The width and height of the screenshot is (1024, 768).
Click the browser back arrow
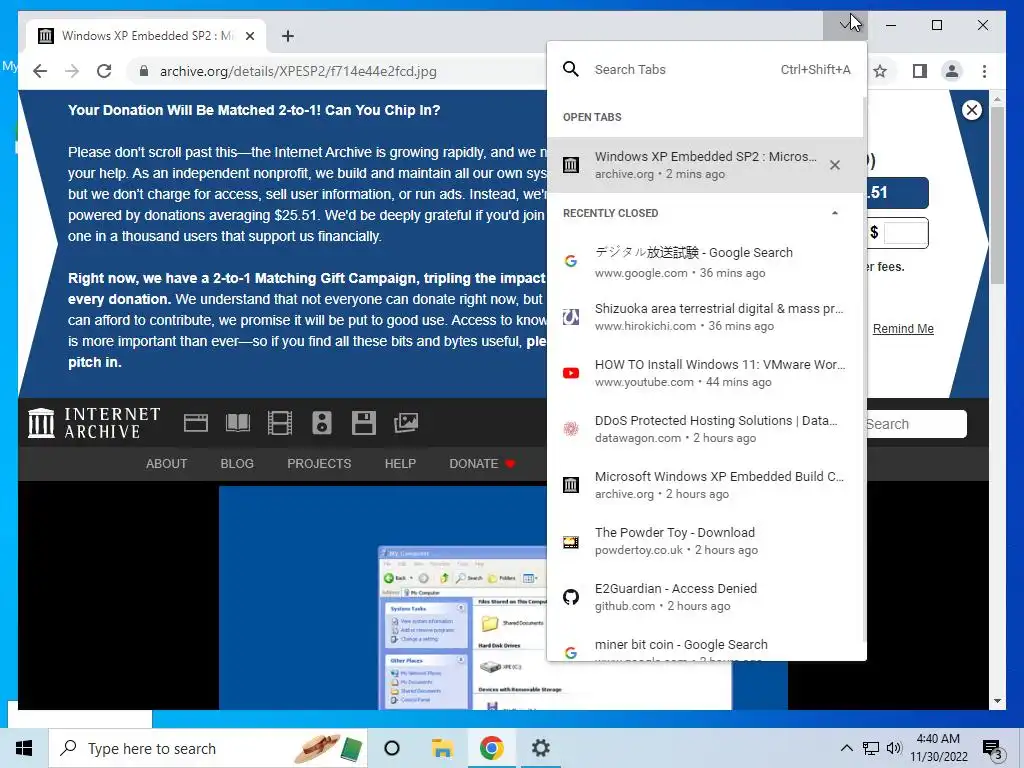pos(40,71)
